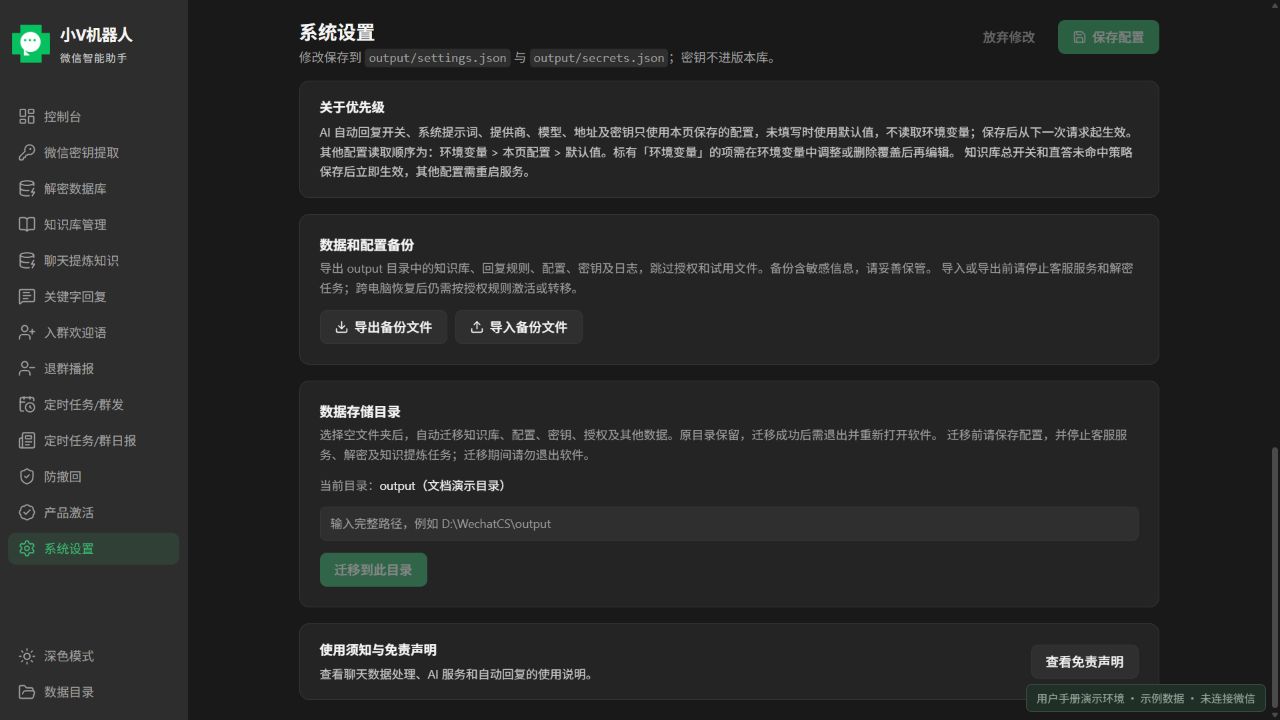The height and width of the screenshot is (720, 1280).
Task: Click the shield icon beside 防撤回
Action: pos(27,477)
